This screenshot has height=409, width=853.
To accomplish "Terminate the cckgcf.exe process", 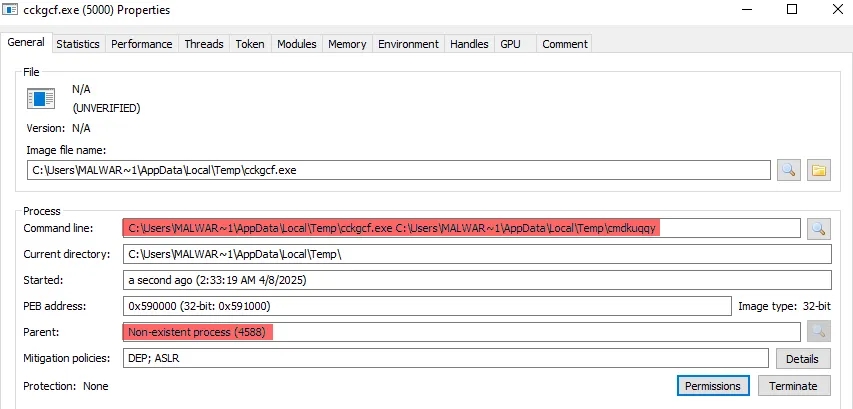I will coord(794,385).
